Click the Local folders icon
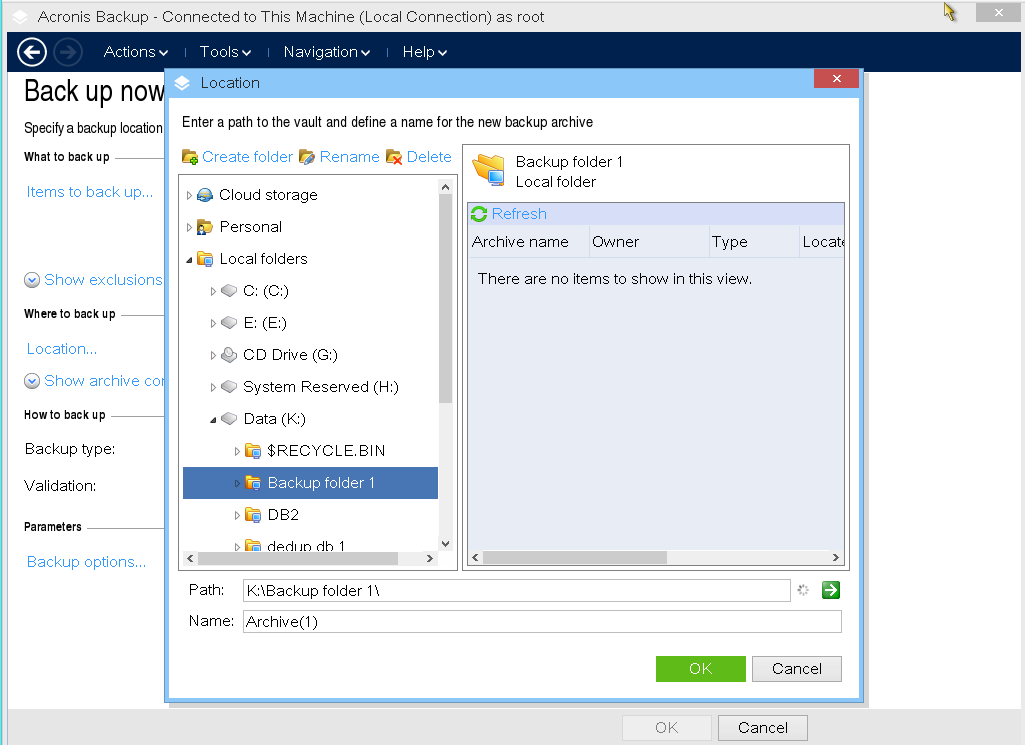Screen dimensions: 1025x745 point(205,259)
